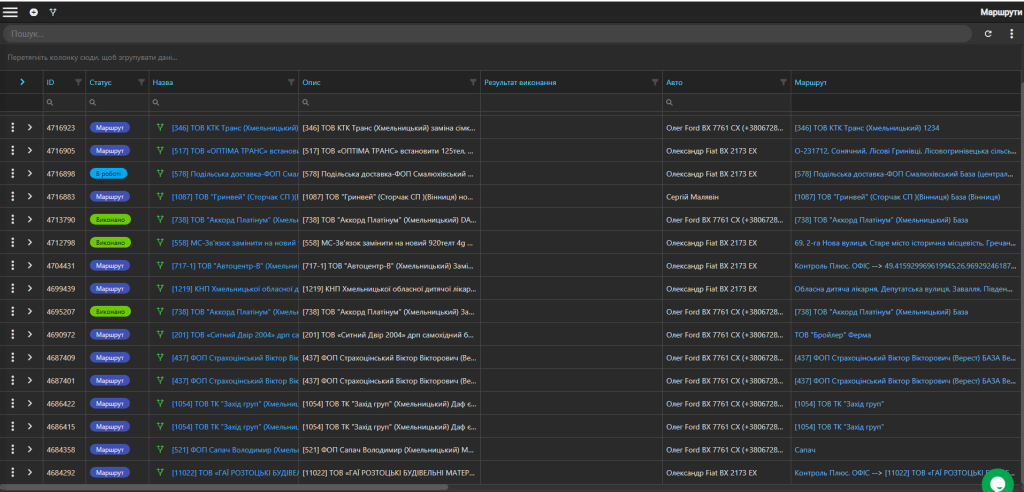Viewport: 1024px width, 492px height.
Task: Open link [201] ТОВ «Ситний Двір 2004» in Назва
Action: point(234,335)
